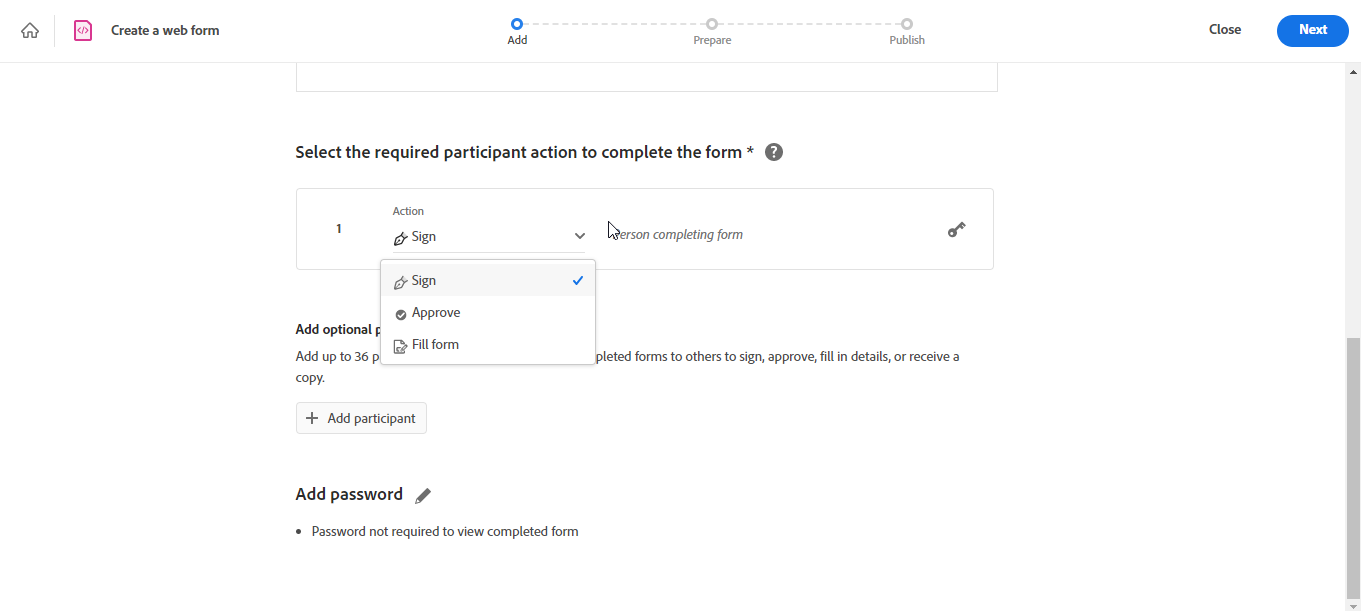The image size is (1361, 611).
Task: Click the Close button
Action: (x=1224, y=30)
